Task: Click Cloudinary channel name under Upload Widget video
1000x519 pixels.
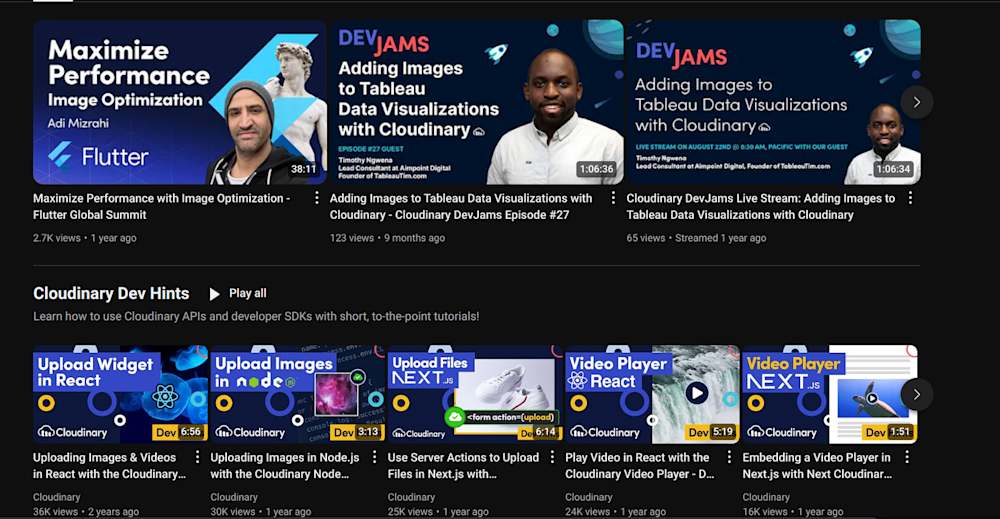Action: click(x=57, y=497)
